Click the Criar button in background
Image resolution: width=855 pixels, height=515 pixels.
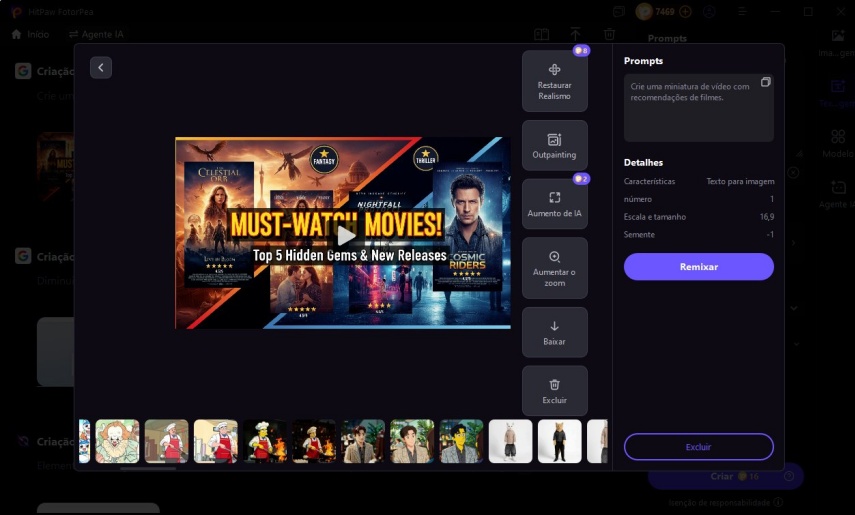pyautogui.click(x=725, y=476)
